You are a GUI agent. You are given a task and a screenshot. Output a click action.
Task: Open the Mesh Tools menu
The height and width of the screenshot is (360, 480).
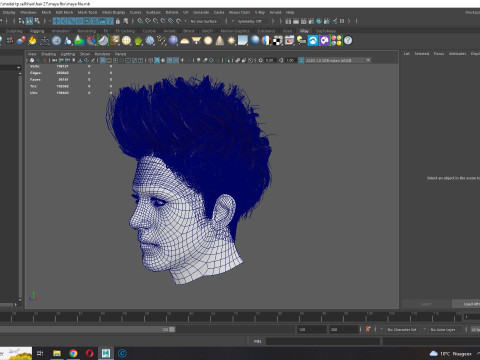point(87,12)
